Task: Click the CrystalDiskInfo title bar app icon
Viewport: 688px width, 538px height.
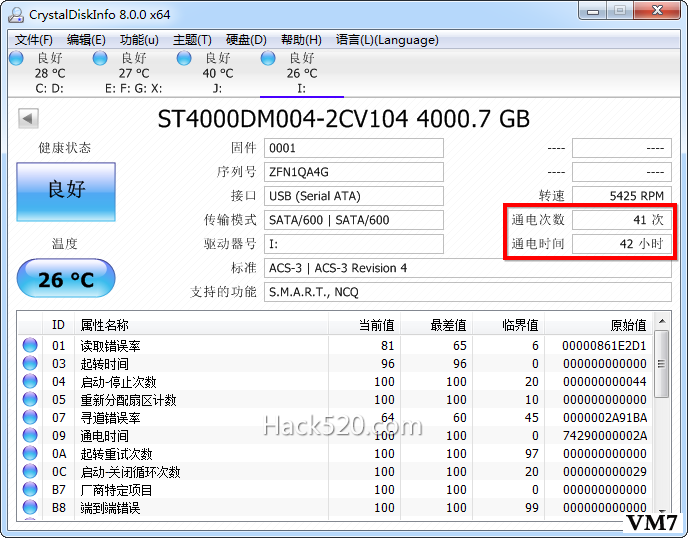Action: pos(16,14)
